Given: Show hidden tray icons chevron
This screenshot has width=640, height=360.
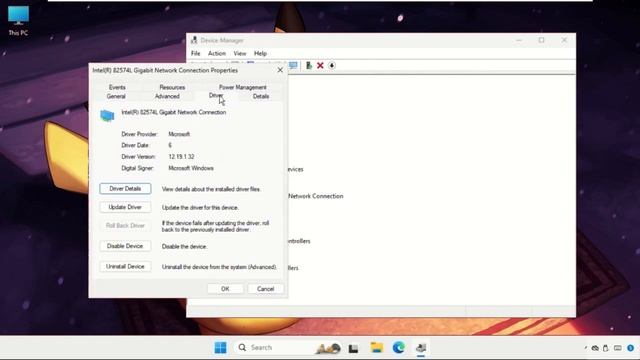Looking at the screenshot, I should pyautogui.click(x=586, y=348).
